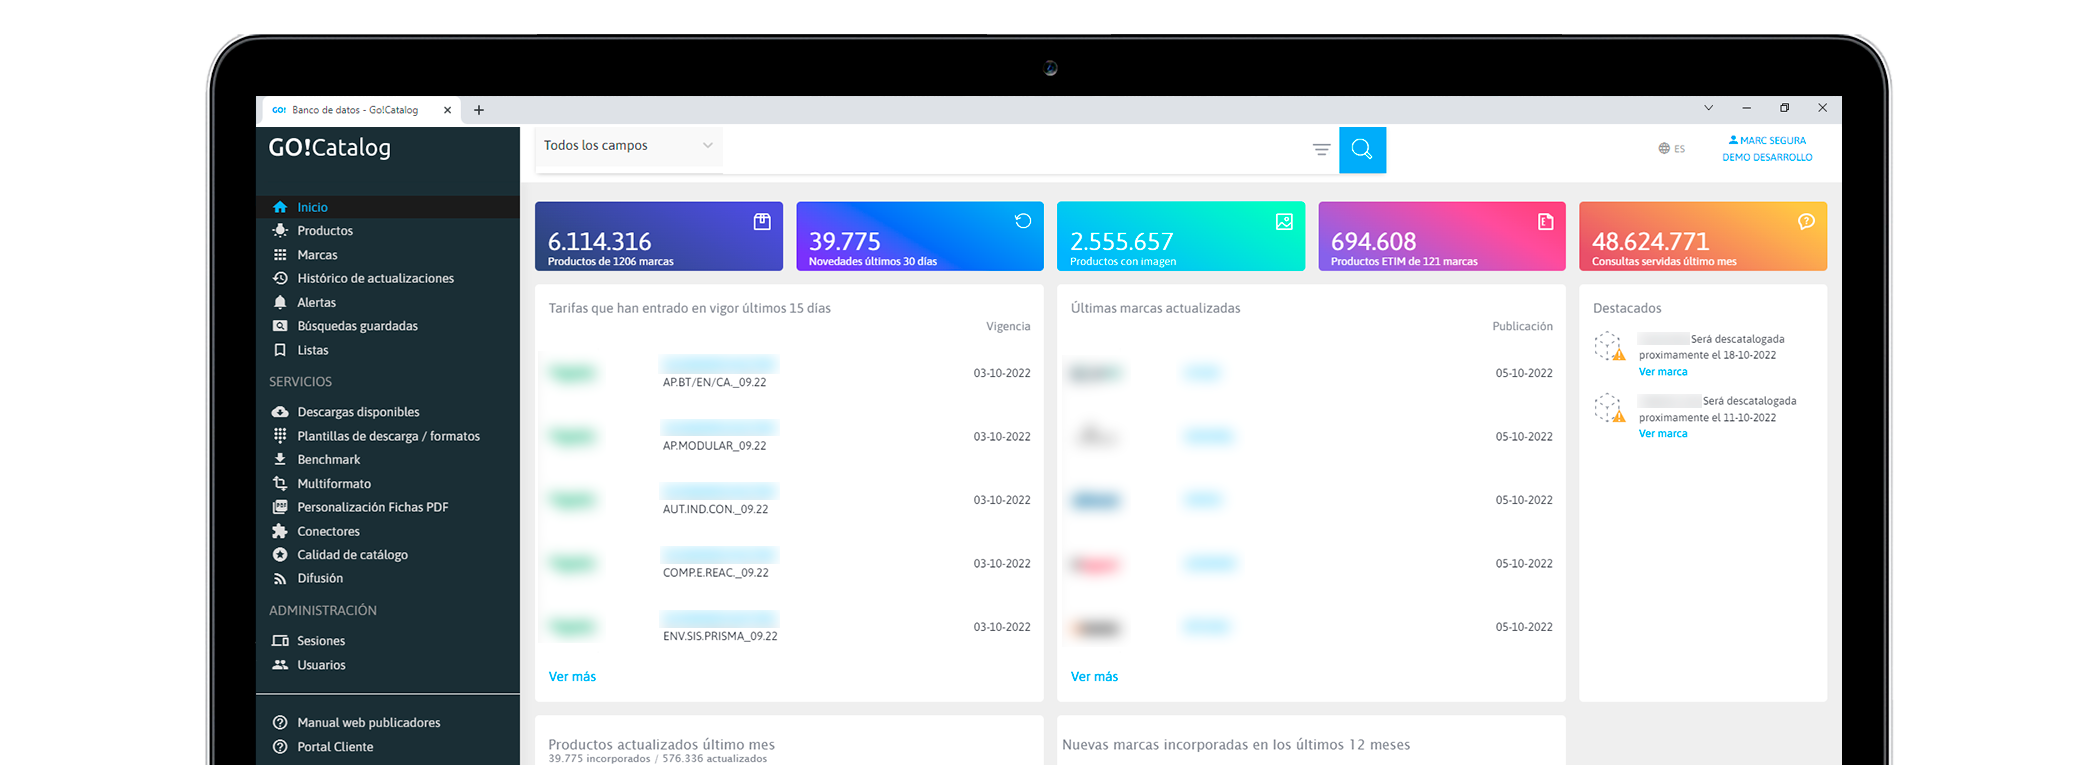
Task: Click the blue magnifier search button
Action: click(1362, 150)
